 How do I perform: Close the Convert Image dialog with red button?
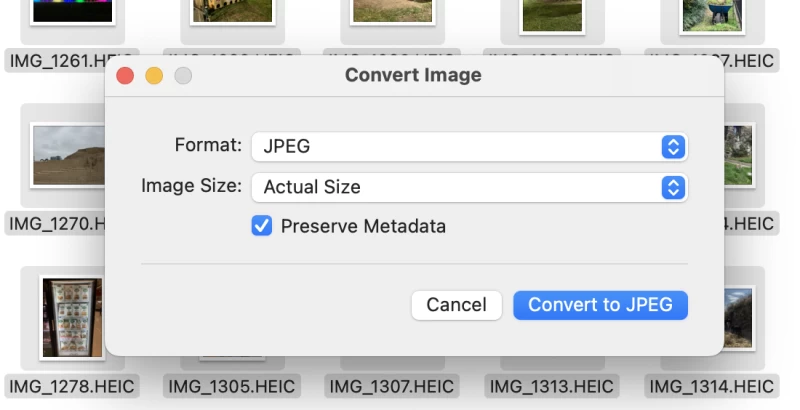125,76
